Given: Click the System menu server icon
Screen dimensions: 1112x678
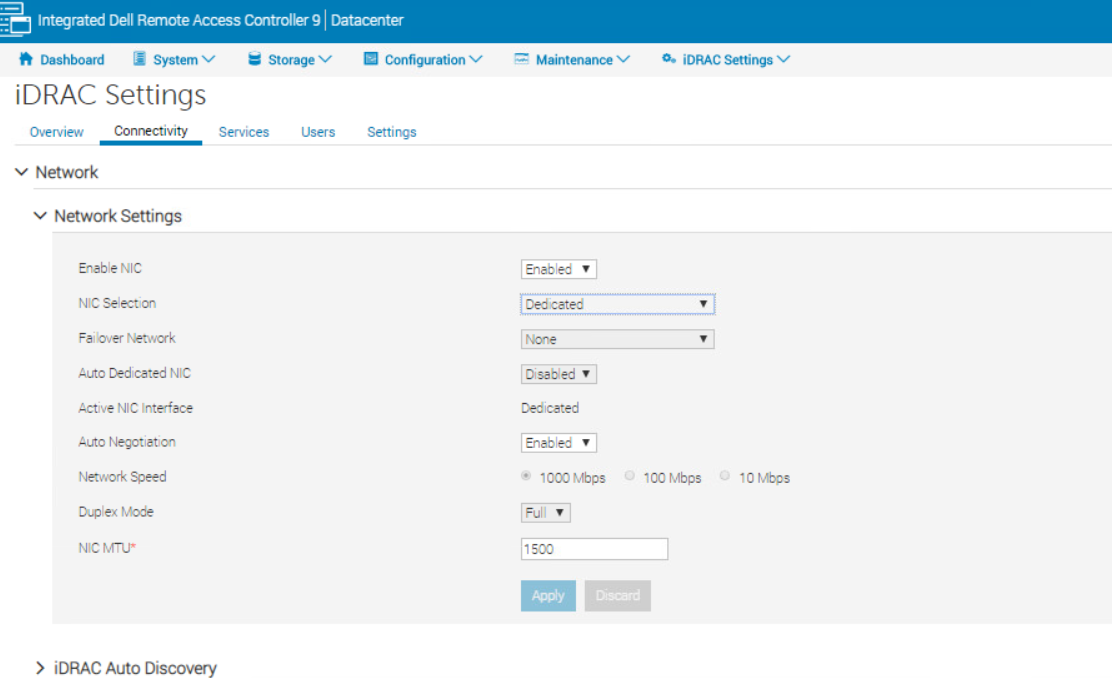Looking at the screenshot, I should pos(140,59).
